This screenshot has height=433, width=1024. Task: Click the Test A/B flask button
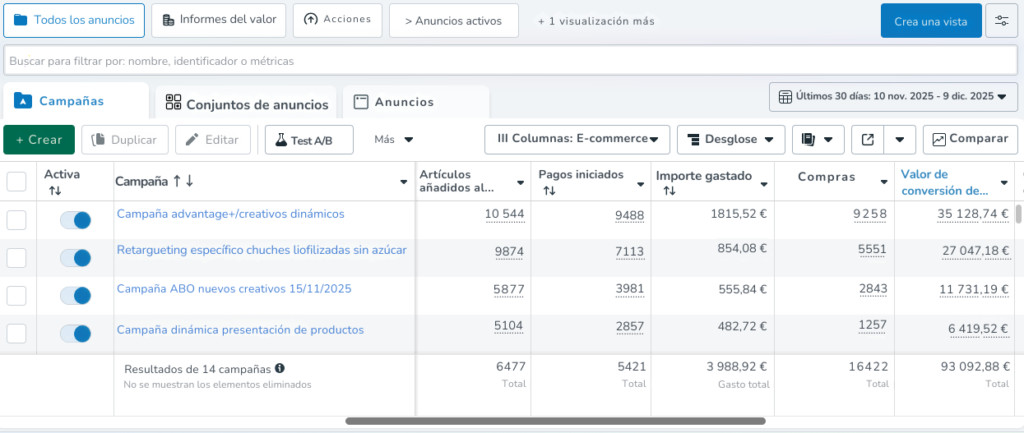(x=309, y=140)
